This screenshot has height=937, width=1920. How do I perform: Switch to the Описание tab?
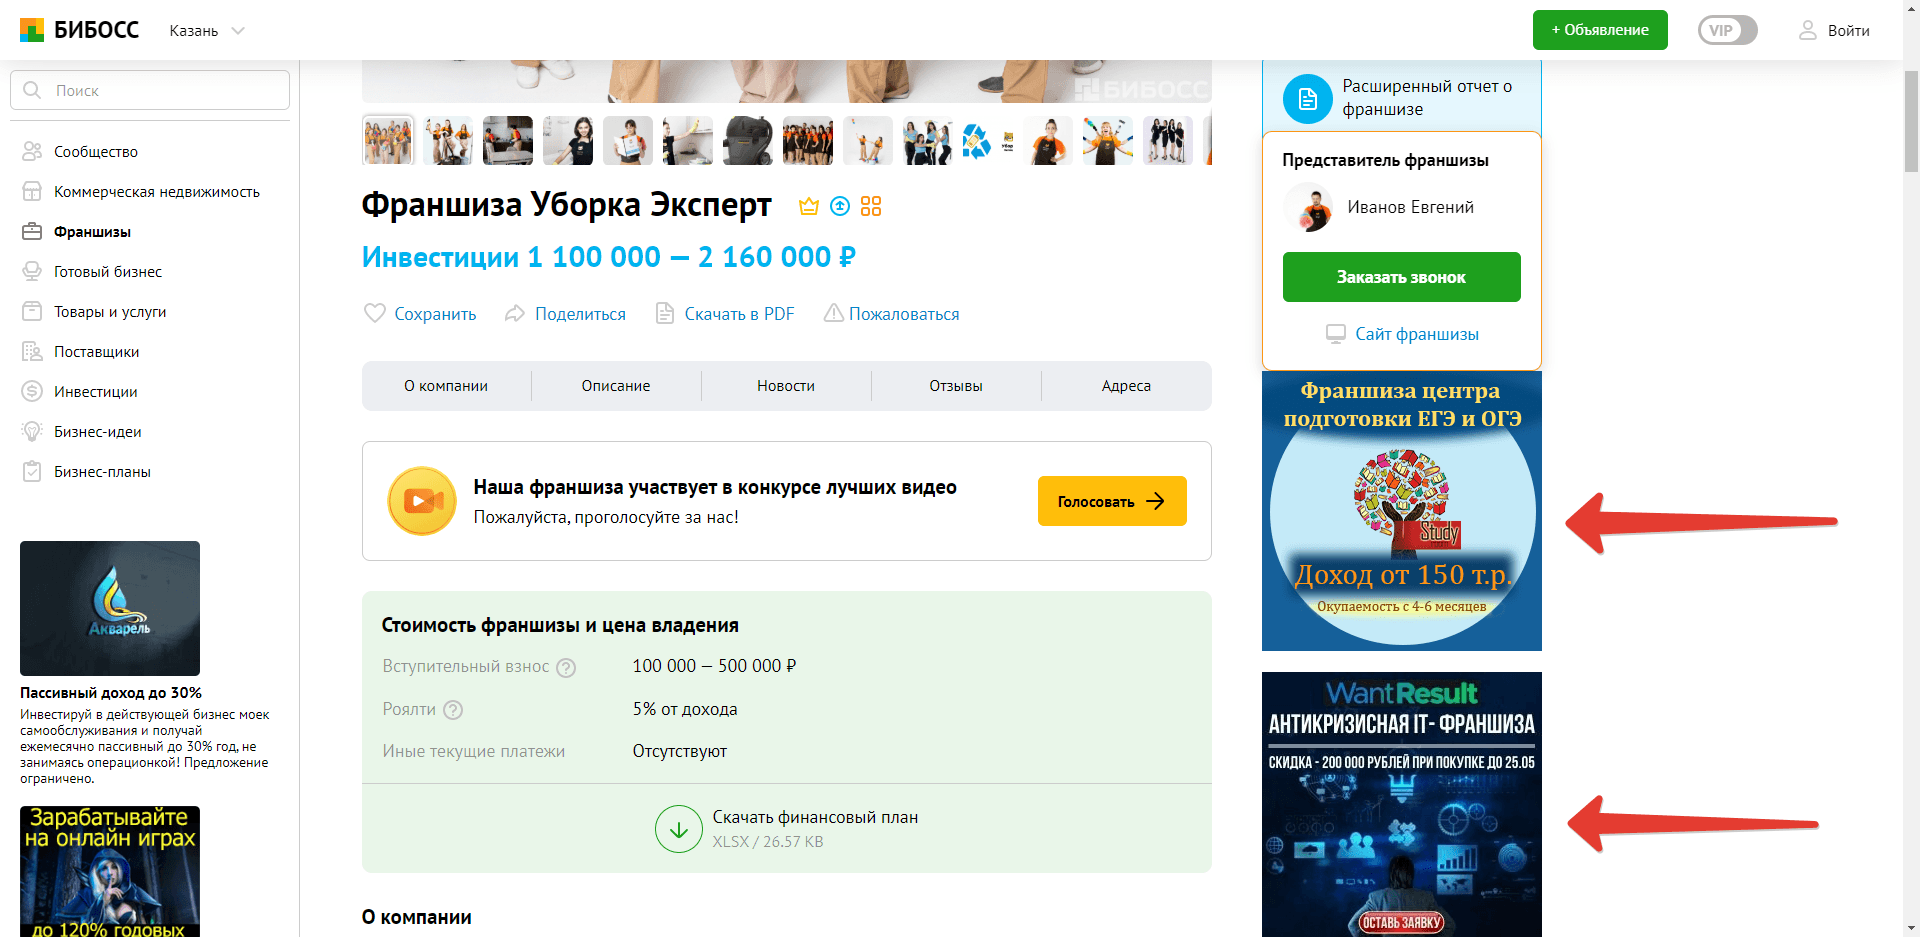(616, 386)
